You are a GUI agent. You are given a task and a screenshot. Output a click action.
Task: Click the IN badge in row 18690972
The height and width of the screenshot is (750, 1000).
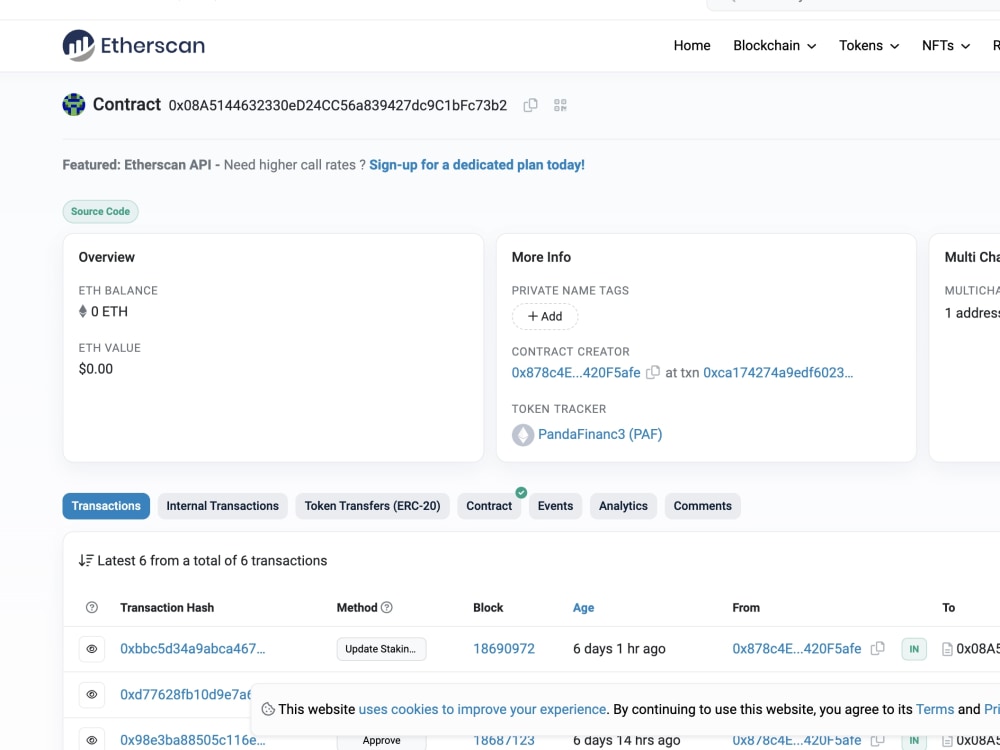click(x=914, y=649)
